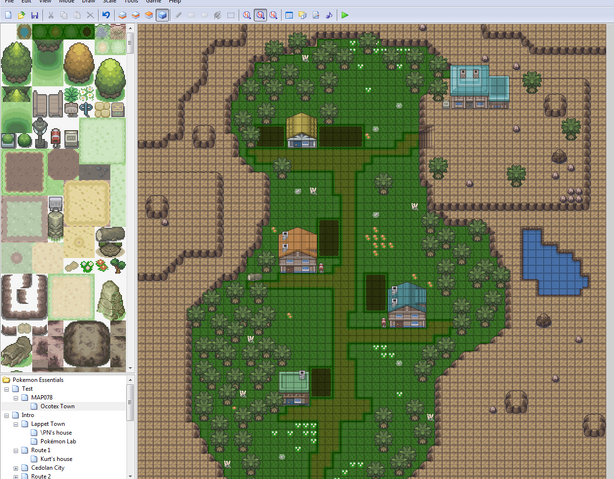Screen dimensions: 614x479
Task: Expand the Cedolan City tree node
Action: pyautogui.click(x=16, y=468)
